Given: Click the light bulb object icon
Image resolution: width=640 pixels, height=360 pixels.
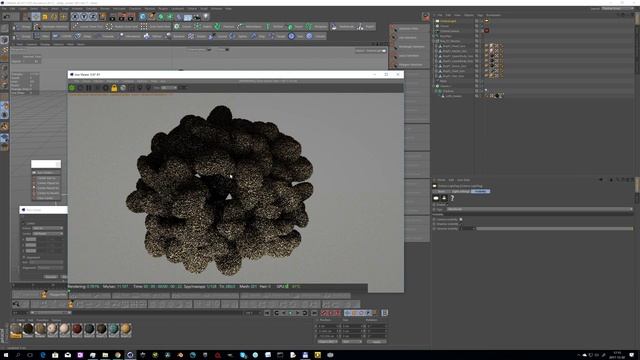Looking at the screenshot, I should (x=206, y=17).
